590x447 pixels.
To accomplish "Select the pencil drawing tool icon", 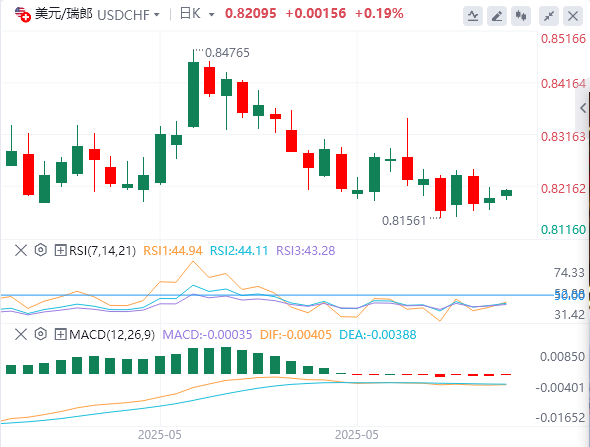I will (497, 16).
